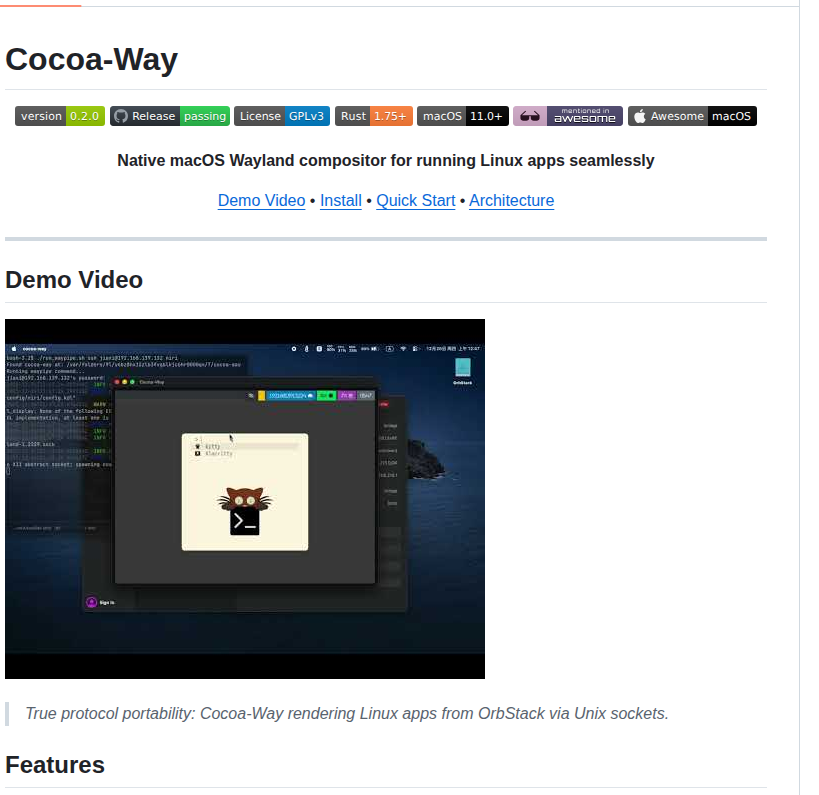The height and width of the screenshot is (795, 819).
Task: Open the mentioned in awesome badge
Action: [568, 116]
